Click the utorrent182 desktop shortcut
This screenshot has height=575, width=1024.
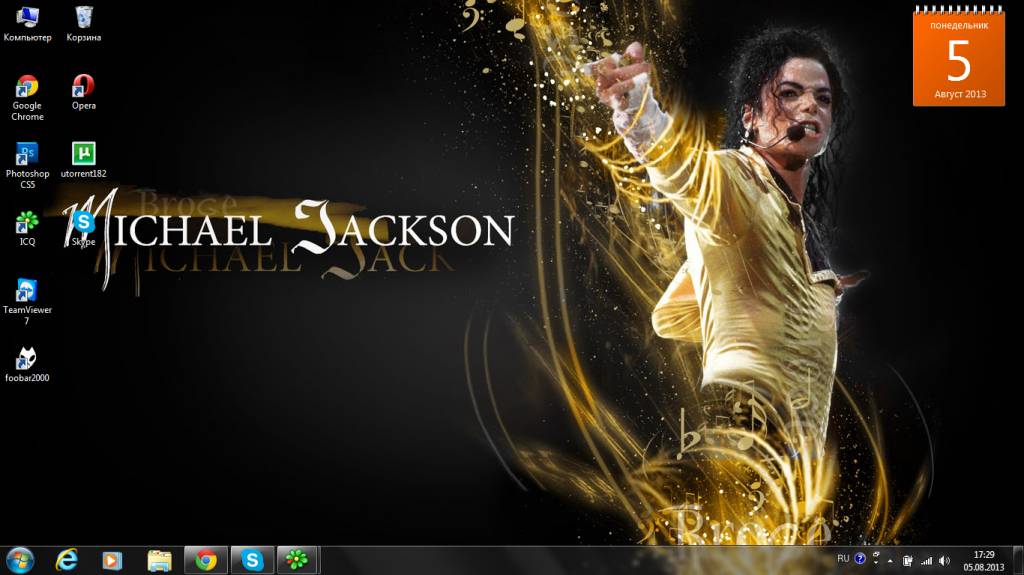click(x=84, y=155)
